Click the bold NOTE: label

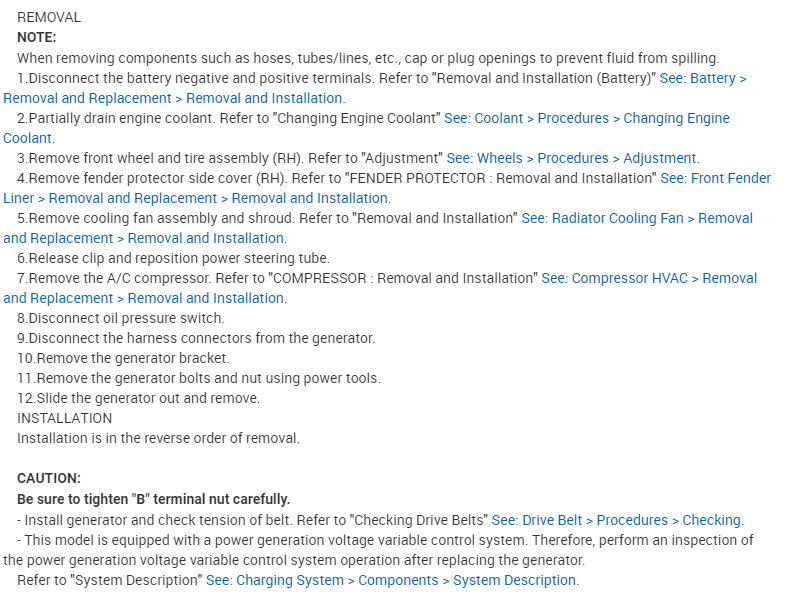37,37
